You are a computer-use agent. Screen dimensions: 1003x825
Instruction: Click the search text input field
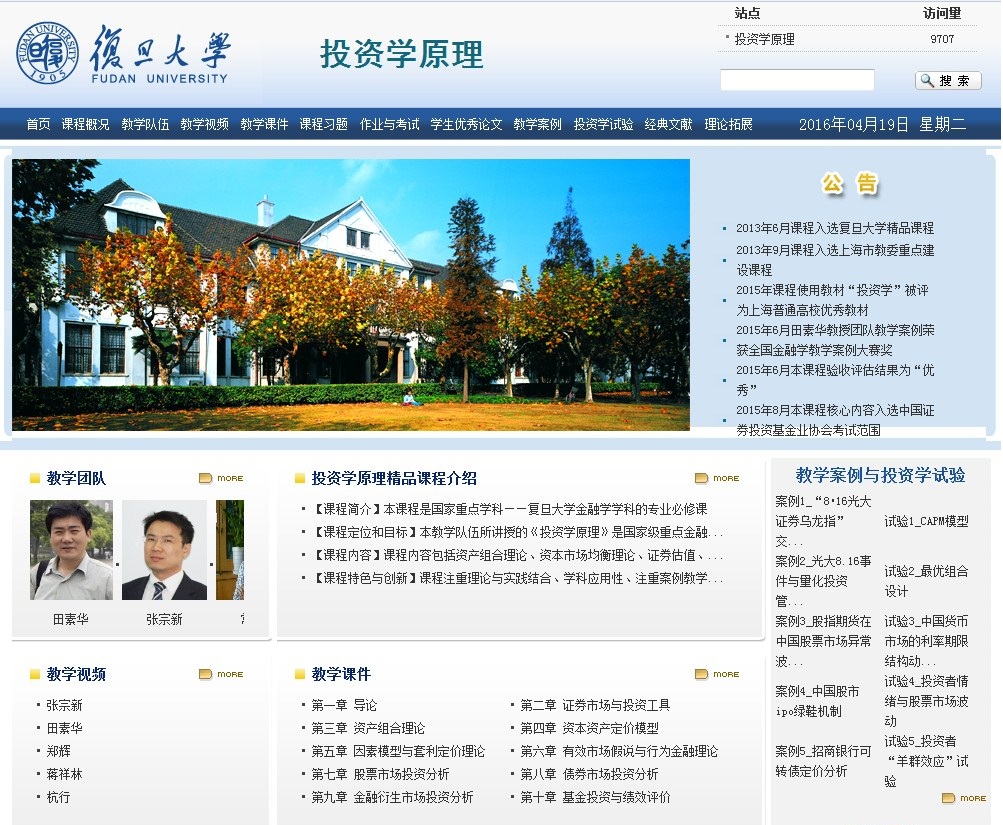point(797,80)
